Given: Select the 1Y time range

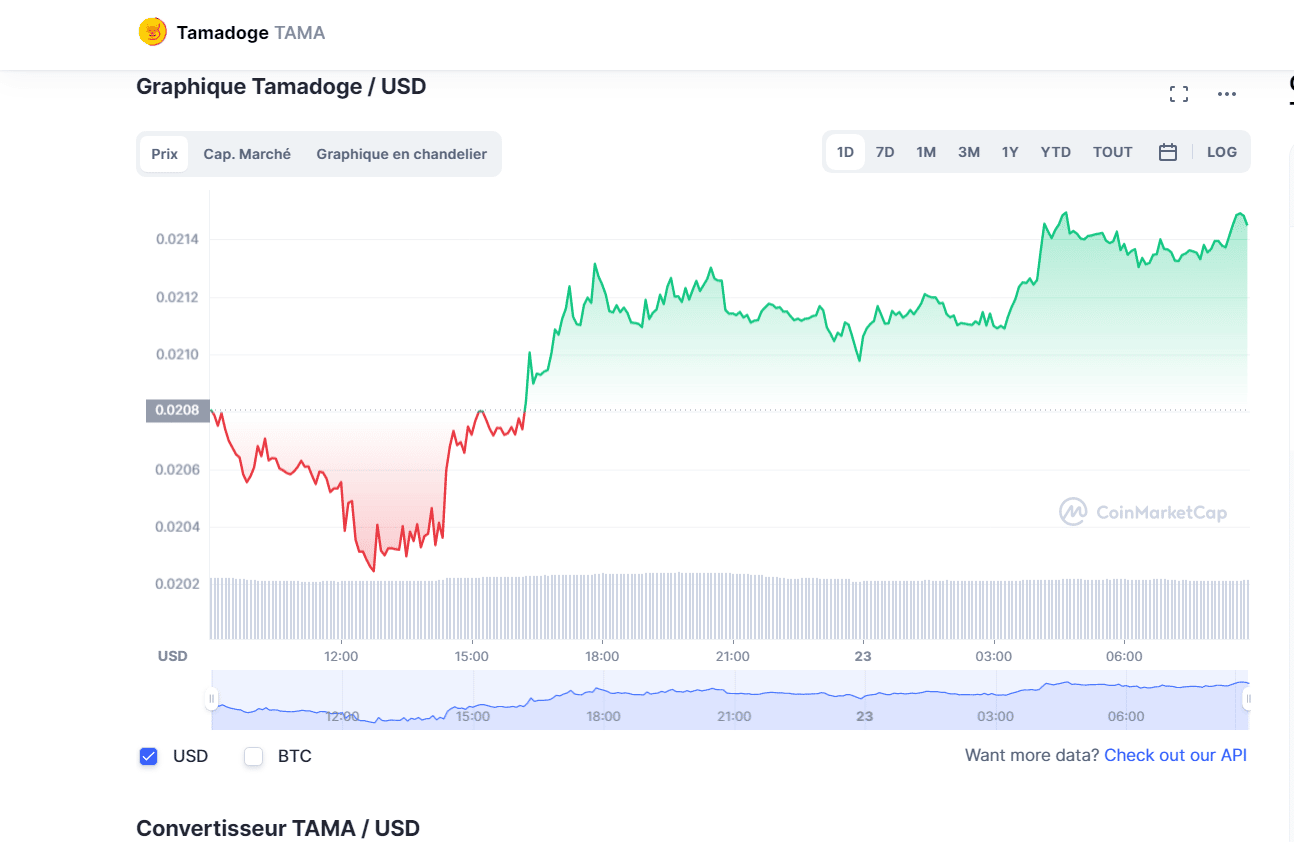Looking at the screenshot, I should tap(1010, 152).
